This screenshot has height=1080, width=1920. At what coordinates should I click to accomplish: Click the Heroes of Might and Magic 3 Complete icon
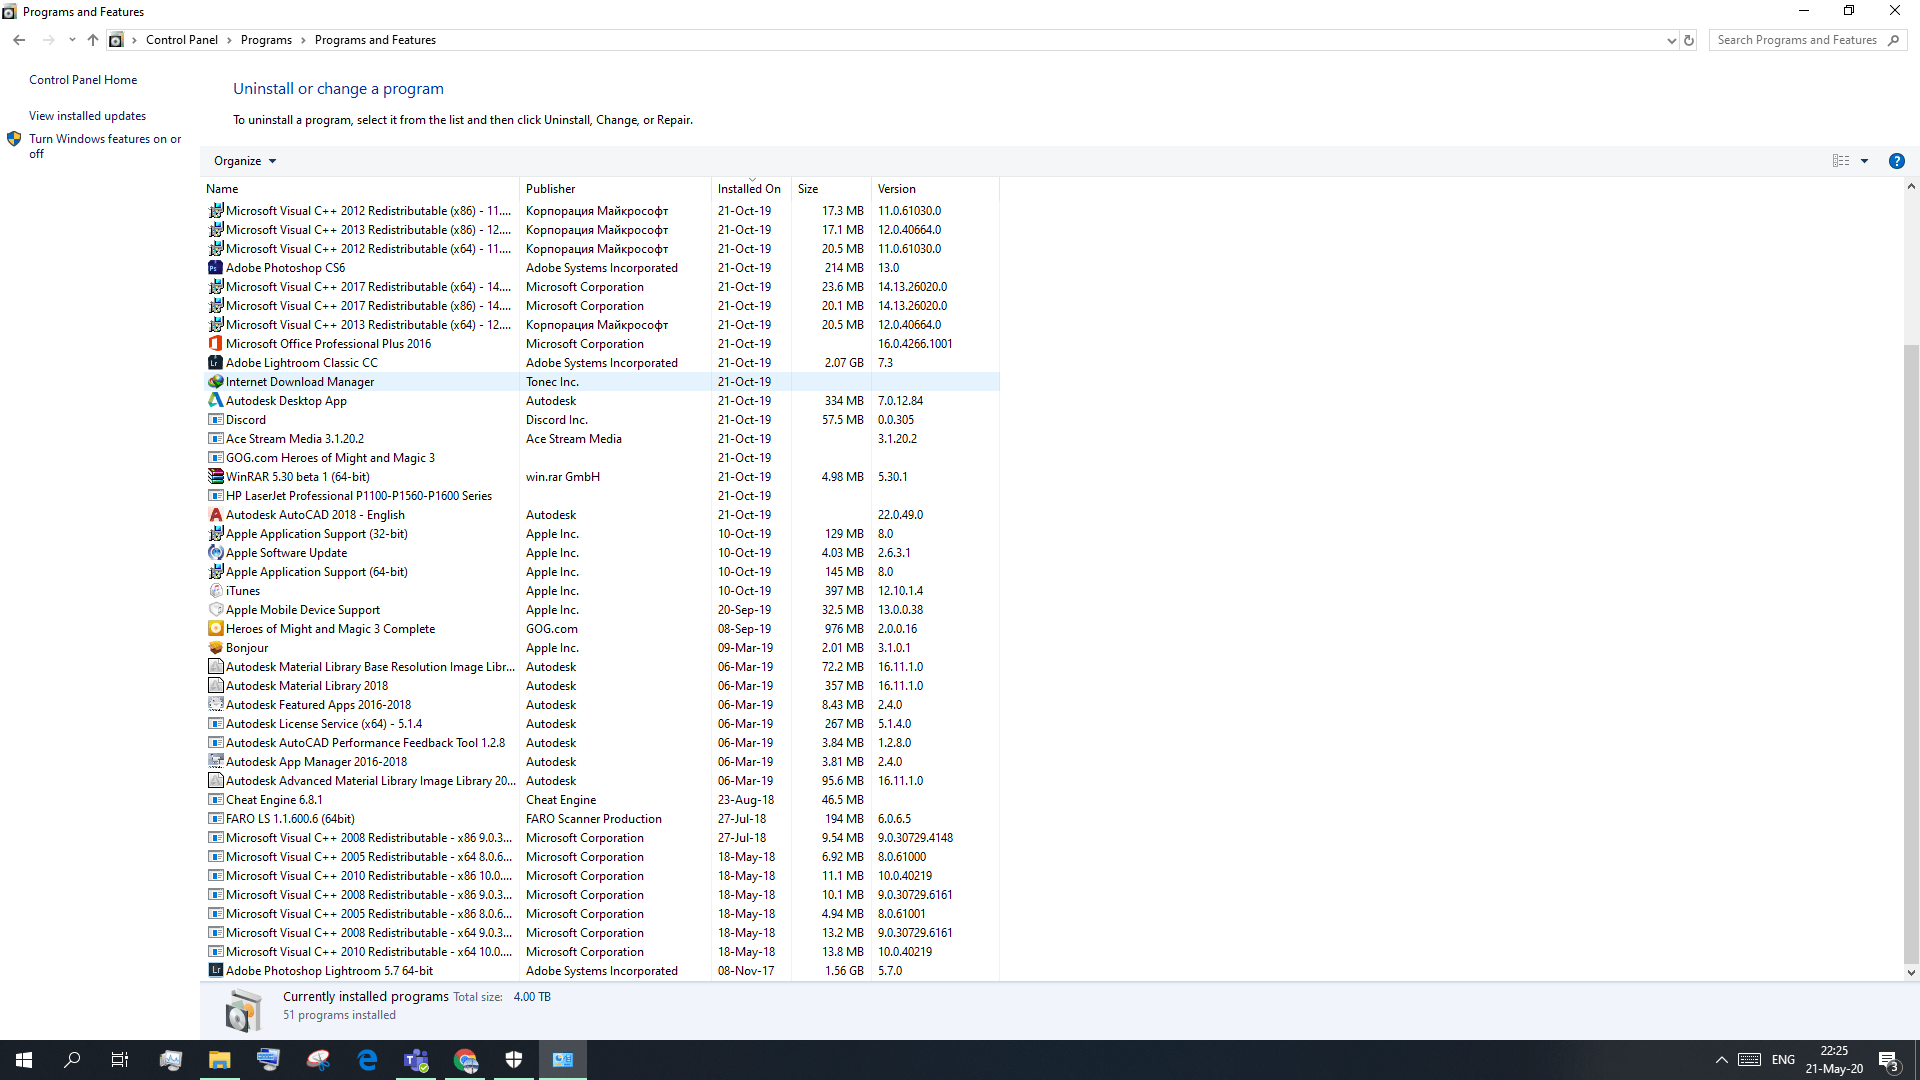pos(215,629)
